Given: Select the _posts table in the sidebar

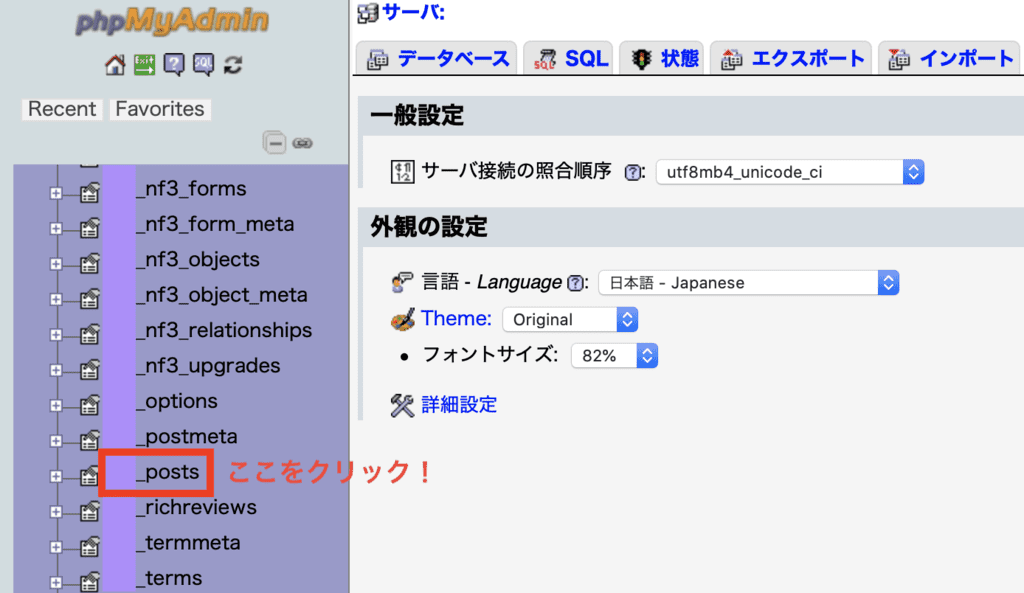Looking at the screenshot, I should pyautogui.click(x=168, y=472).
